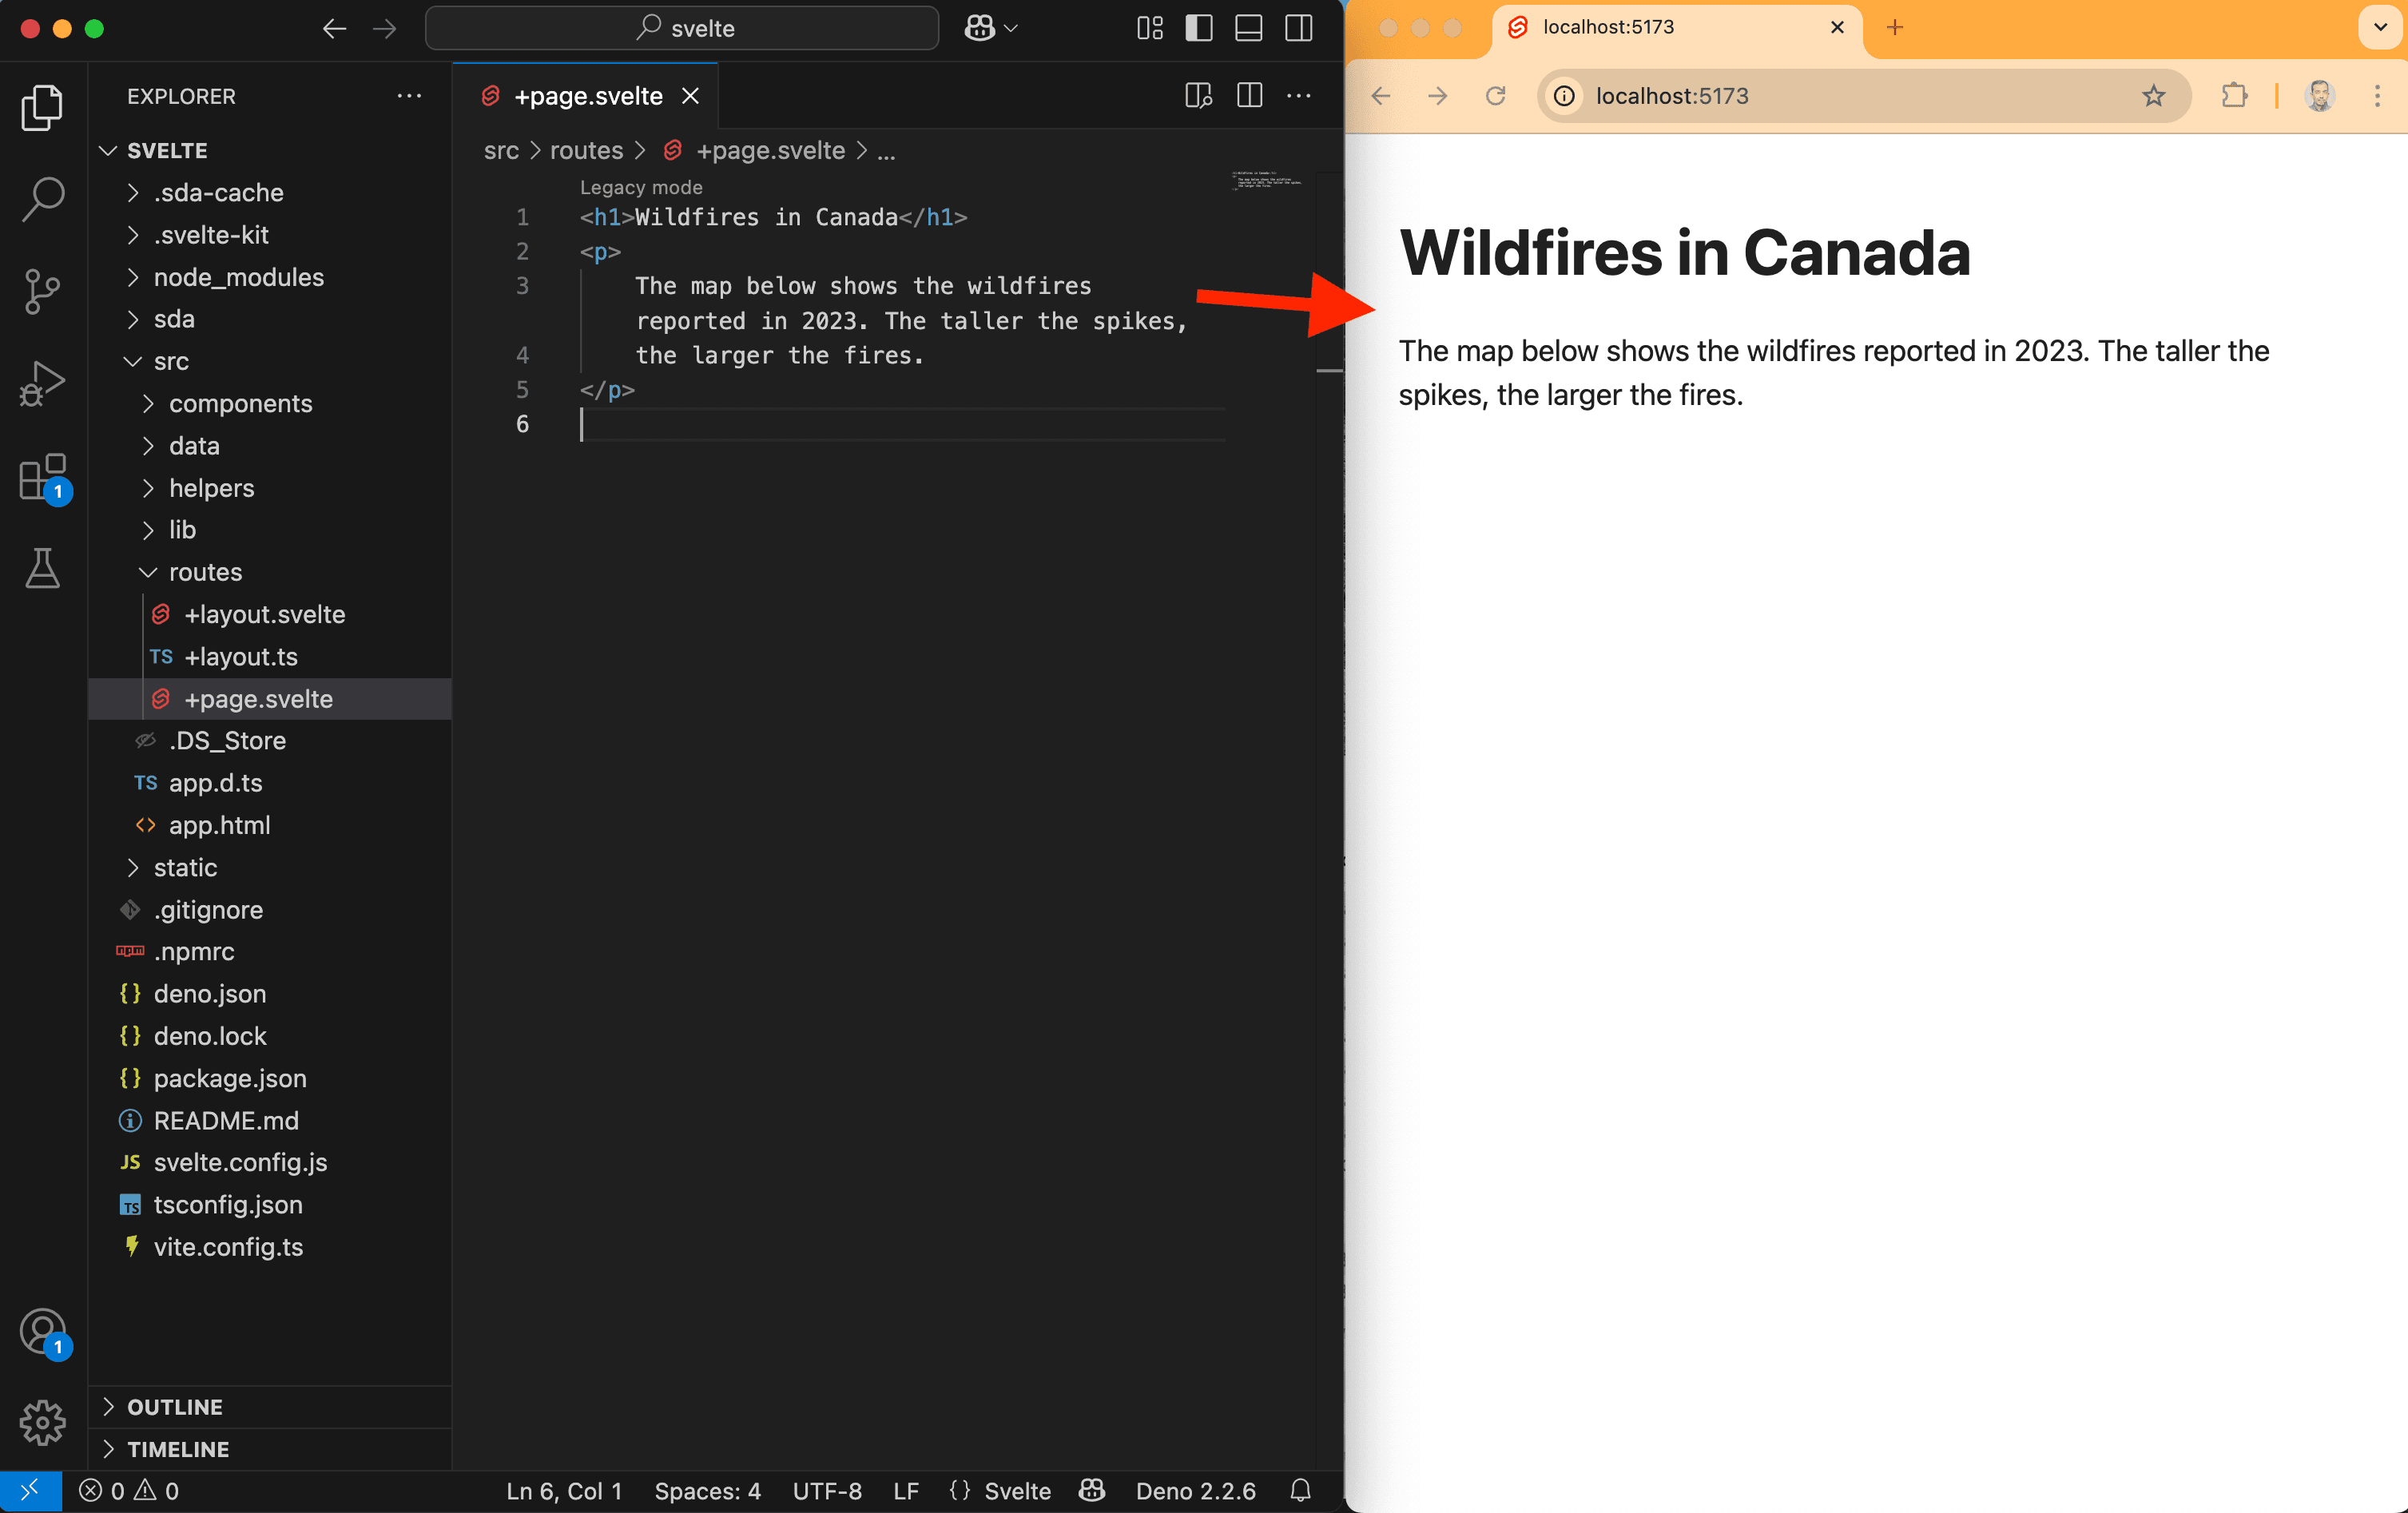The width and height of the screenshot is (2408, 1513).
Task: Expand the node_modules folder
Action: click(239, 277)
